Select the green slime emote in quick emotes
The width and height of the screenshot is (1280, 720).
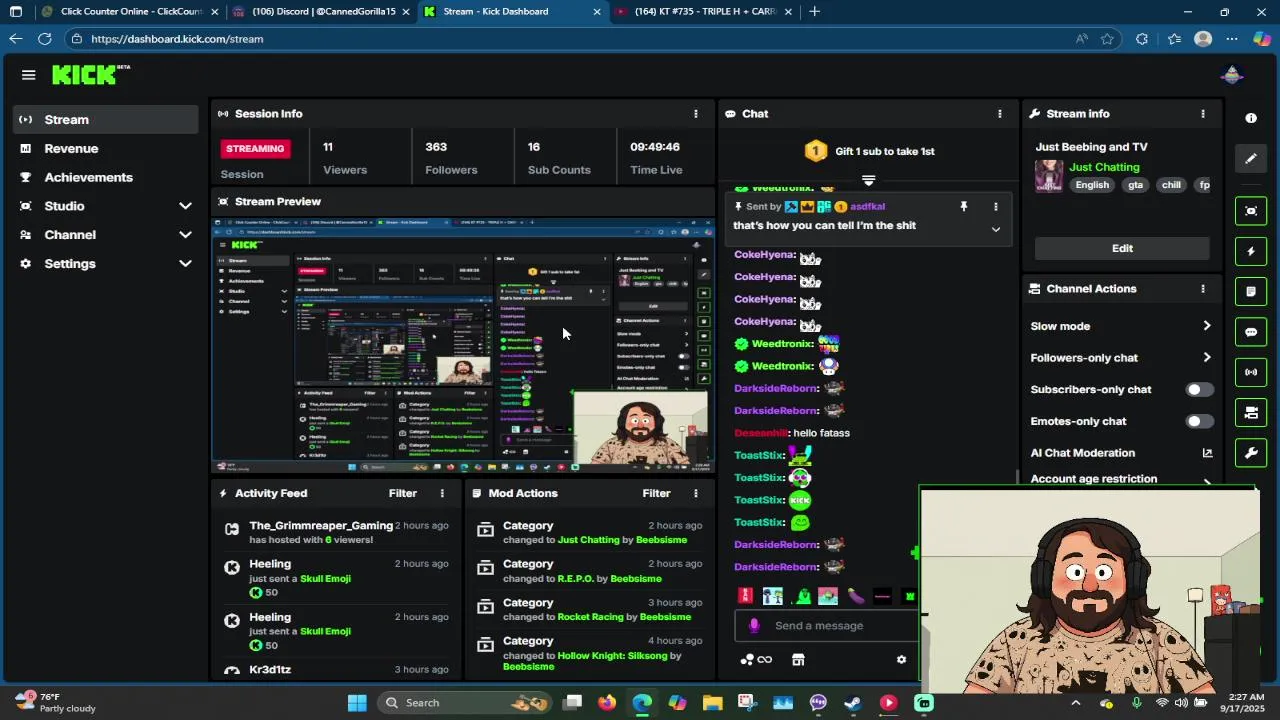(x=801, y=596)
